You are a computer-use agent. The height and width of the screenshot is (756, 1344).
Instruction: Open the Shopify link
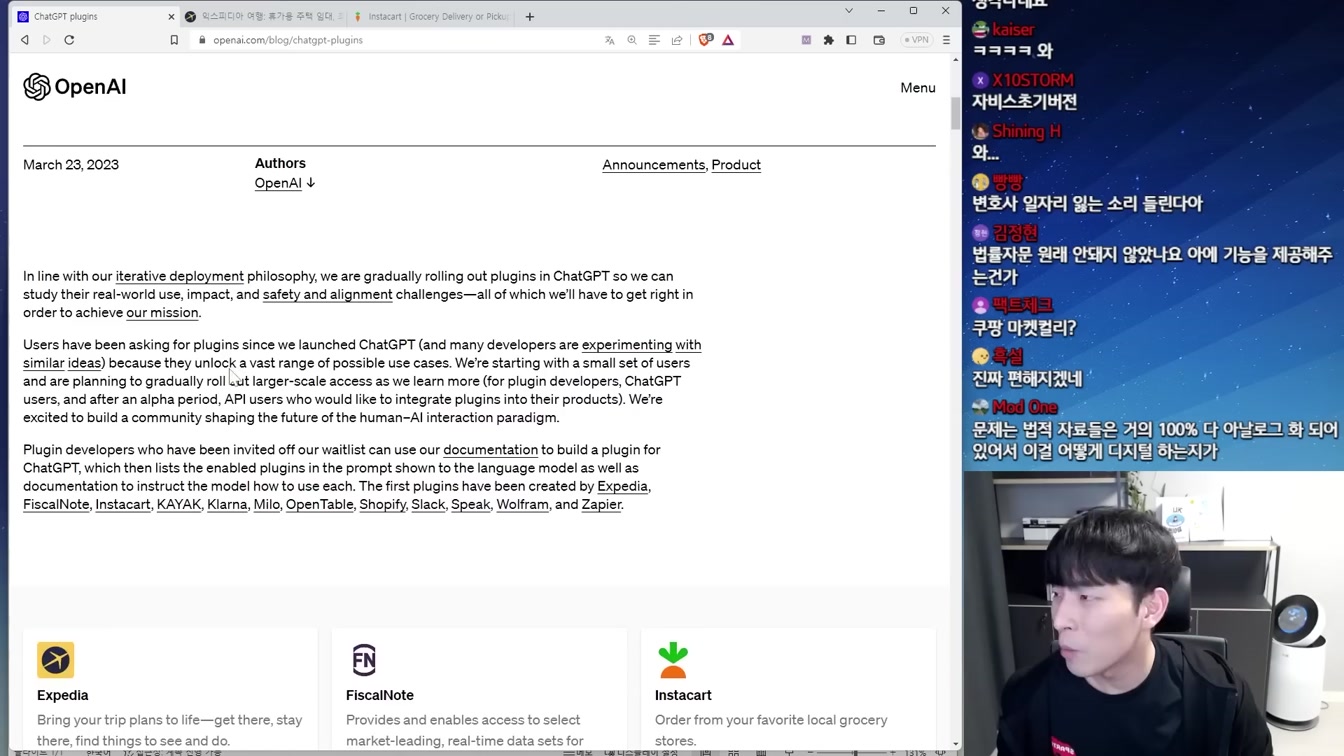383,504
